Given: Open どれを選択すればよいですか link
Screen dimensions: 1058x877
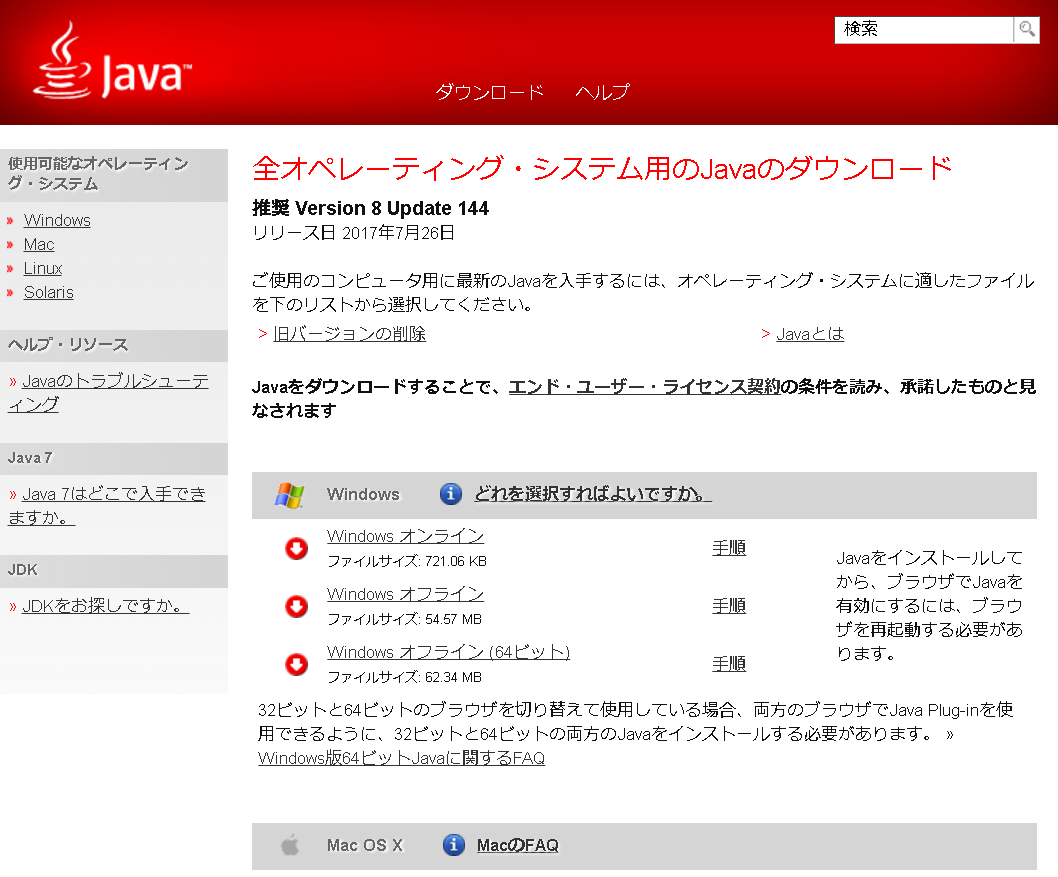Looking at the screenshot, I should pos(593,494).
